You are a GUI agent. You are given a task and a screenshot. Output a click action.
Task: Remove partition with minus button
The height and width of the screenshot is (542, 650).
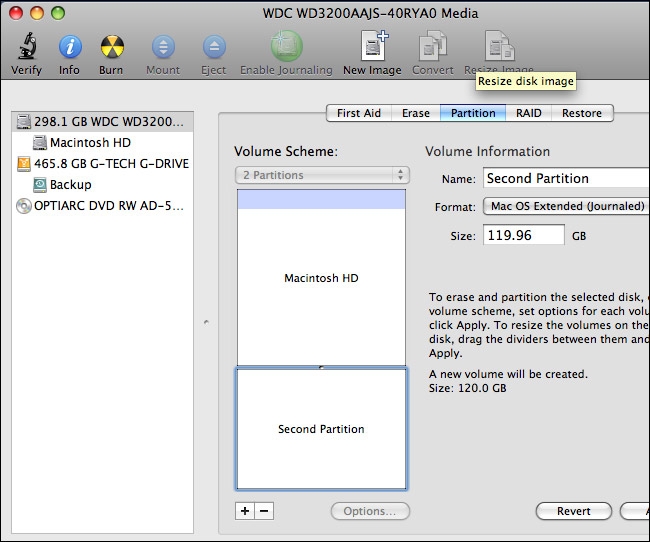[264, 511]
